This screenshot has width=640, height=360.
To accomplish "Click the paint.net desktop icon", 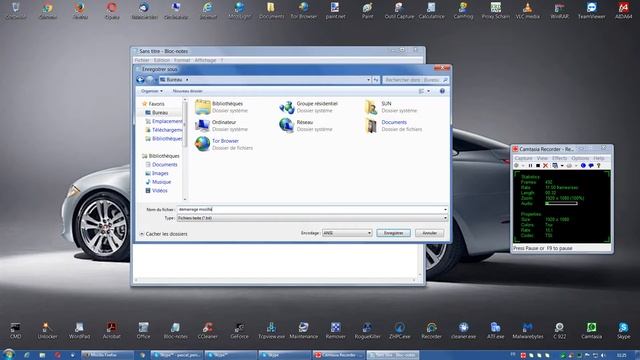I will click(x=335, y=11).
